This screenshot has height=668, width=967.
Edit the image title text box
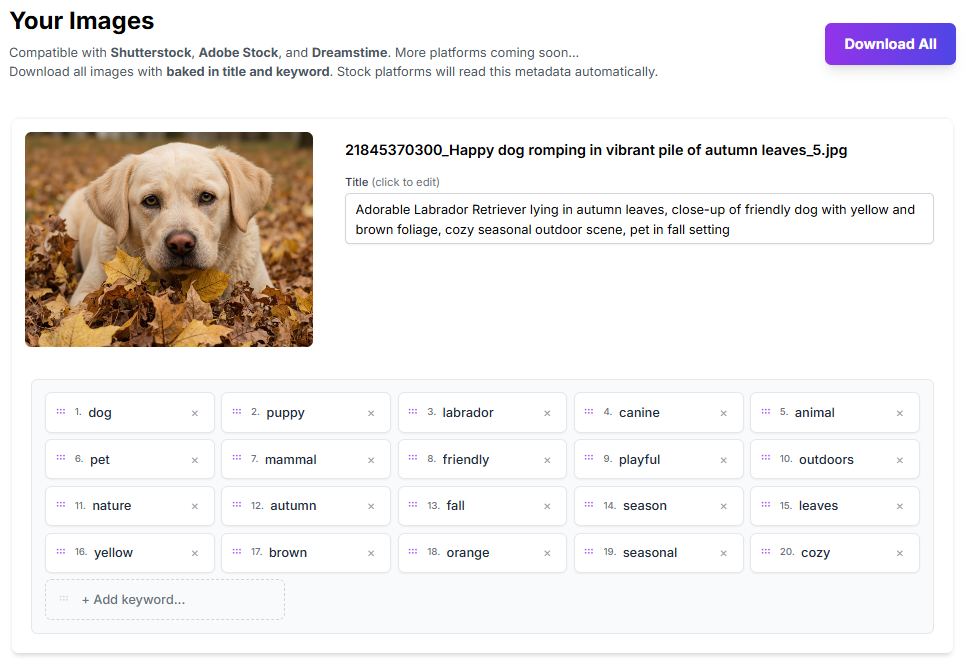pos(639,219)
